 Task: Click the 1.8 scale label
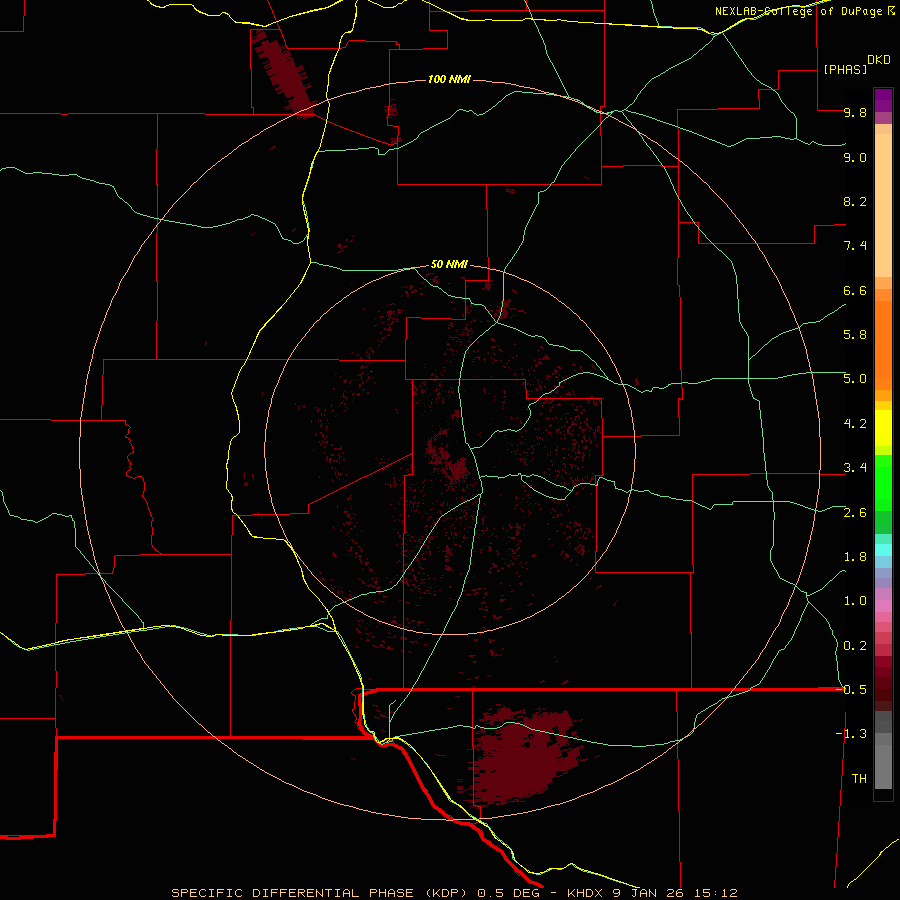point(855,557)
